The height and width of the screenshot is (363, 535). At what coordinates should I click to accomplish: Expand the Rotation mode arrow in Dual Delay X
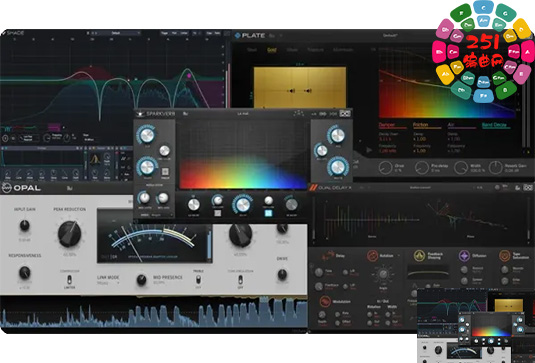[398, 255]
